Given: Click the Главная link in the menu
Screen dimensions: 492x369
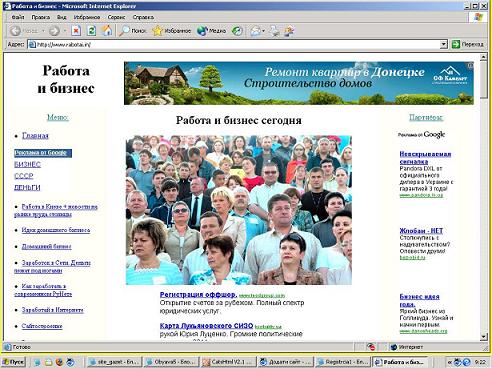Looking at the screenshot, I should (x=35, y=136).
